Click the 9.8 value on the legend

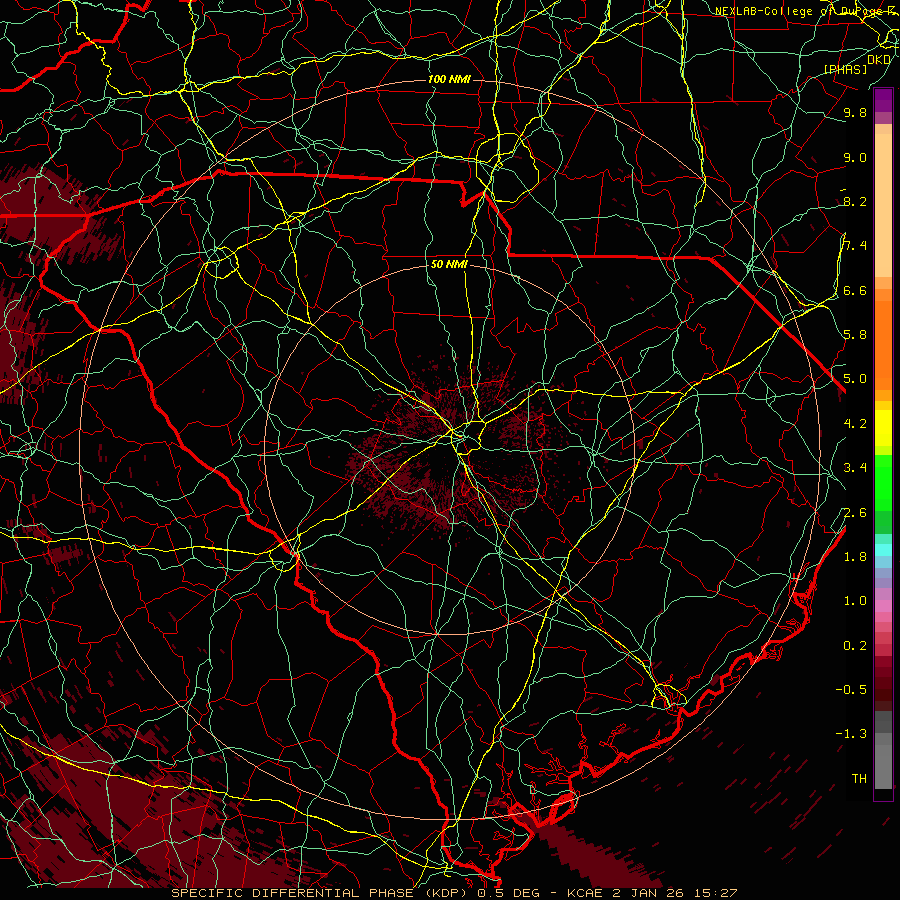tap(855, 112)
